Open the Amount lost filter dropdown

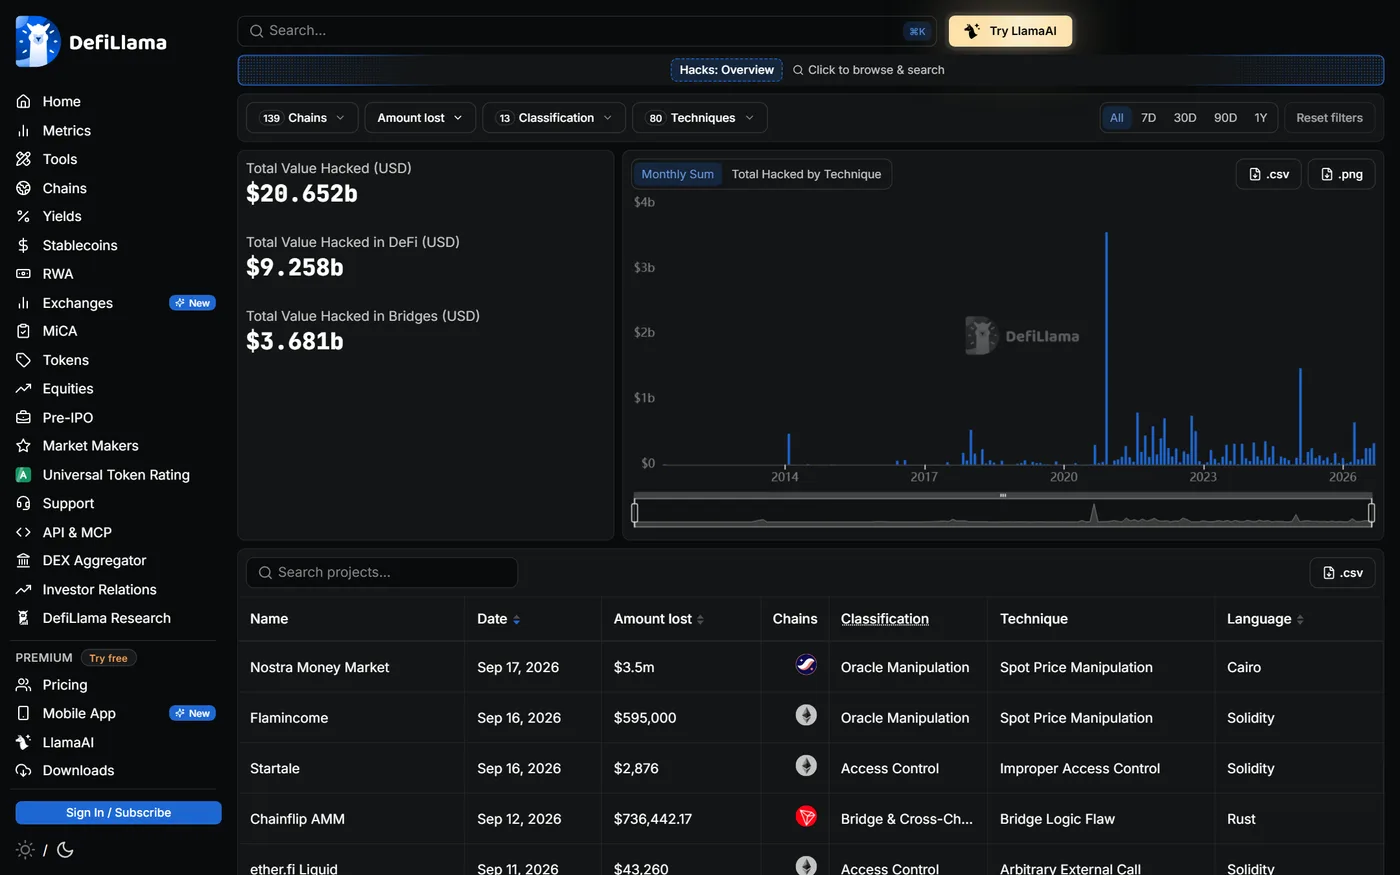420,118
